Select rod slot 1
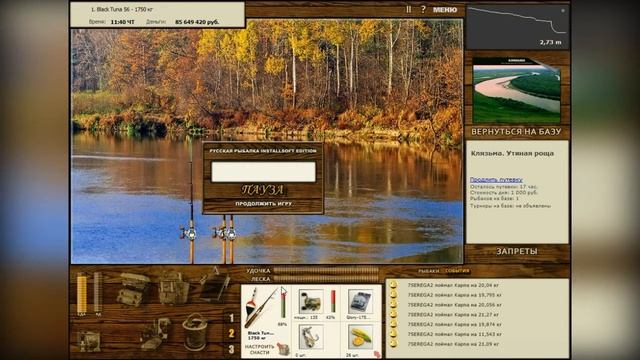The width and height of the screenshot is (640, 360). click(x=231, y=318)
